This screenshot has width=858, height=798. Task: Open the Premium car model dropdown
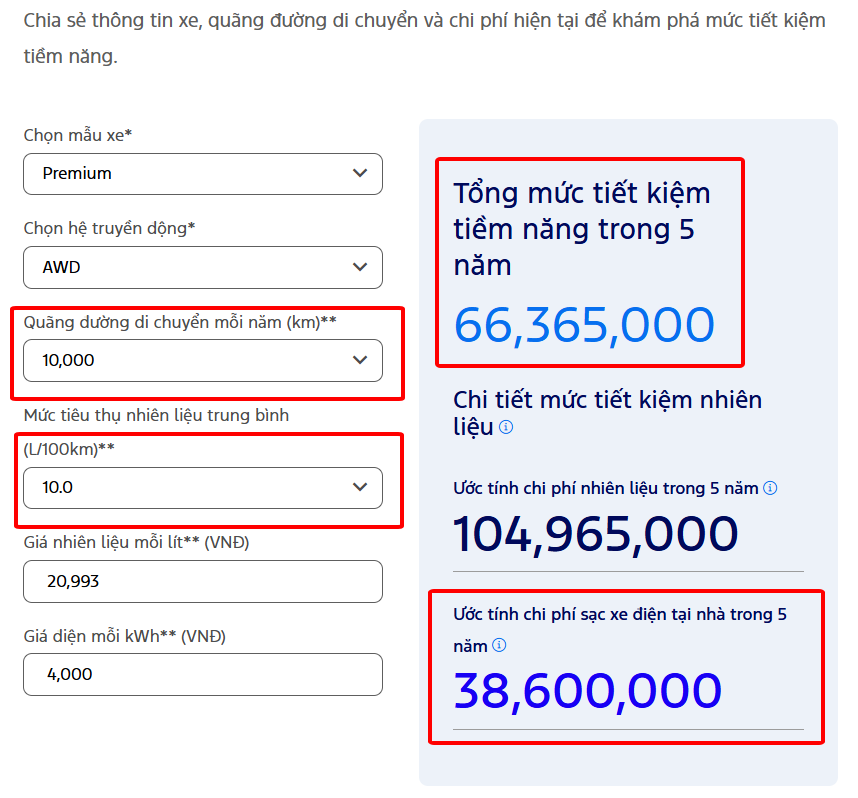(x=203, y=174)
